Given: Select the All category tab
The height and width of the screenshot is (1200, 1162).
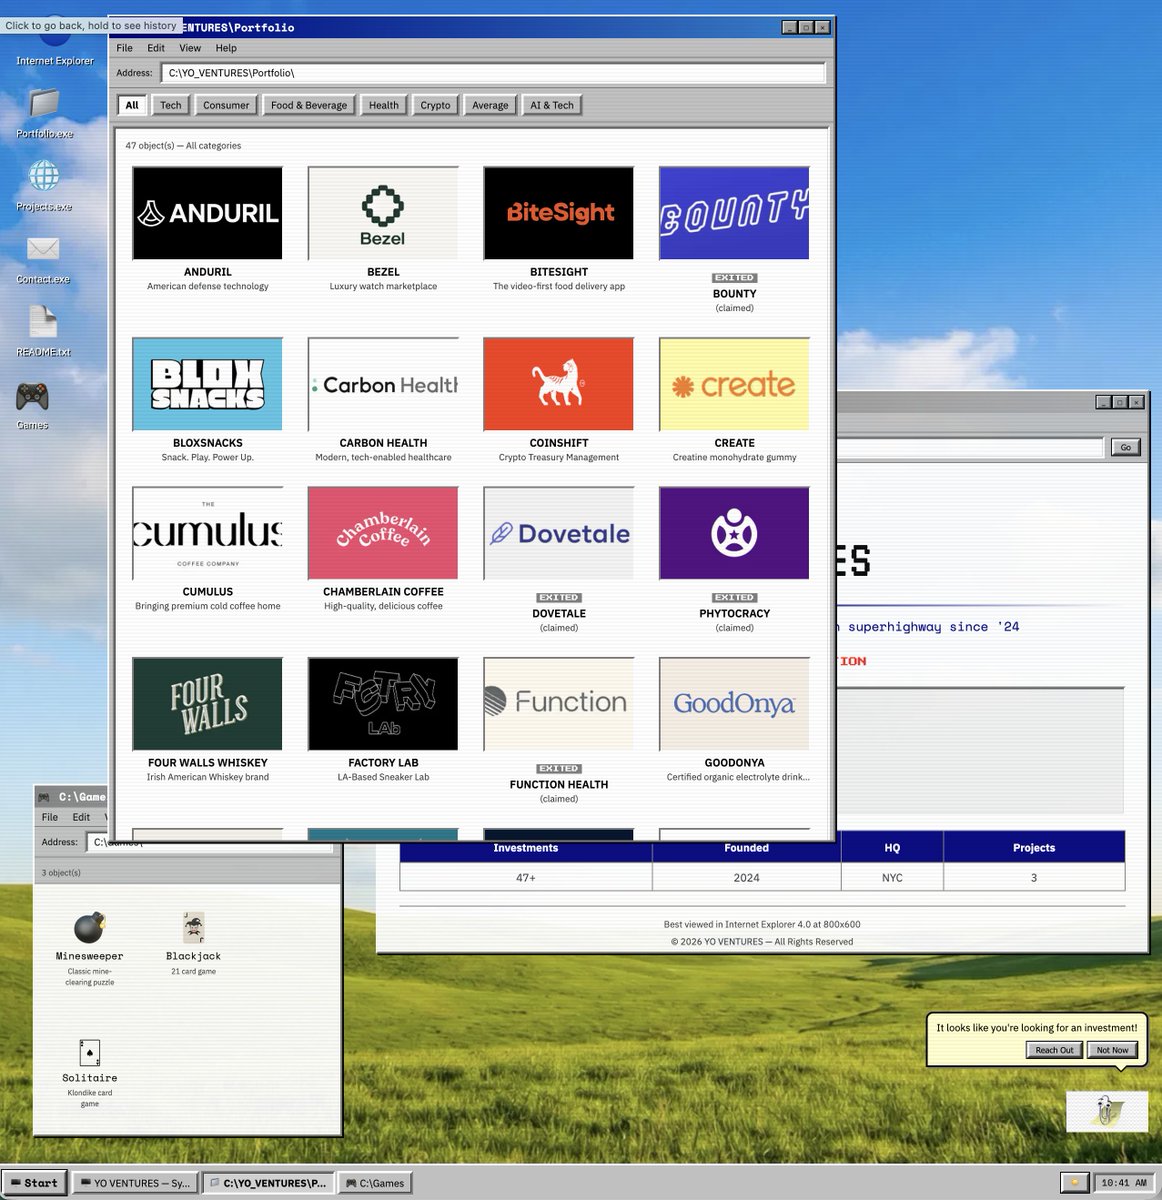Looking at the screenshot, I should pyautogui.click(x=132, y=105).
